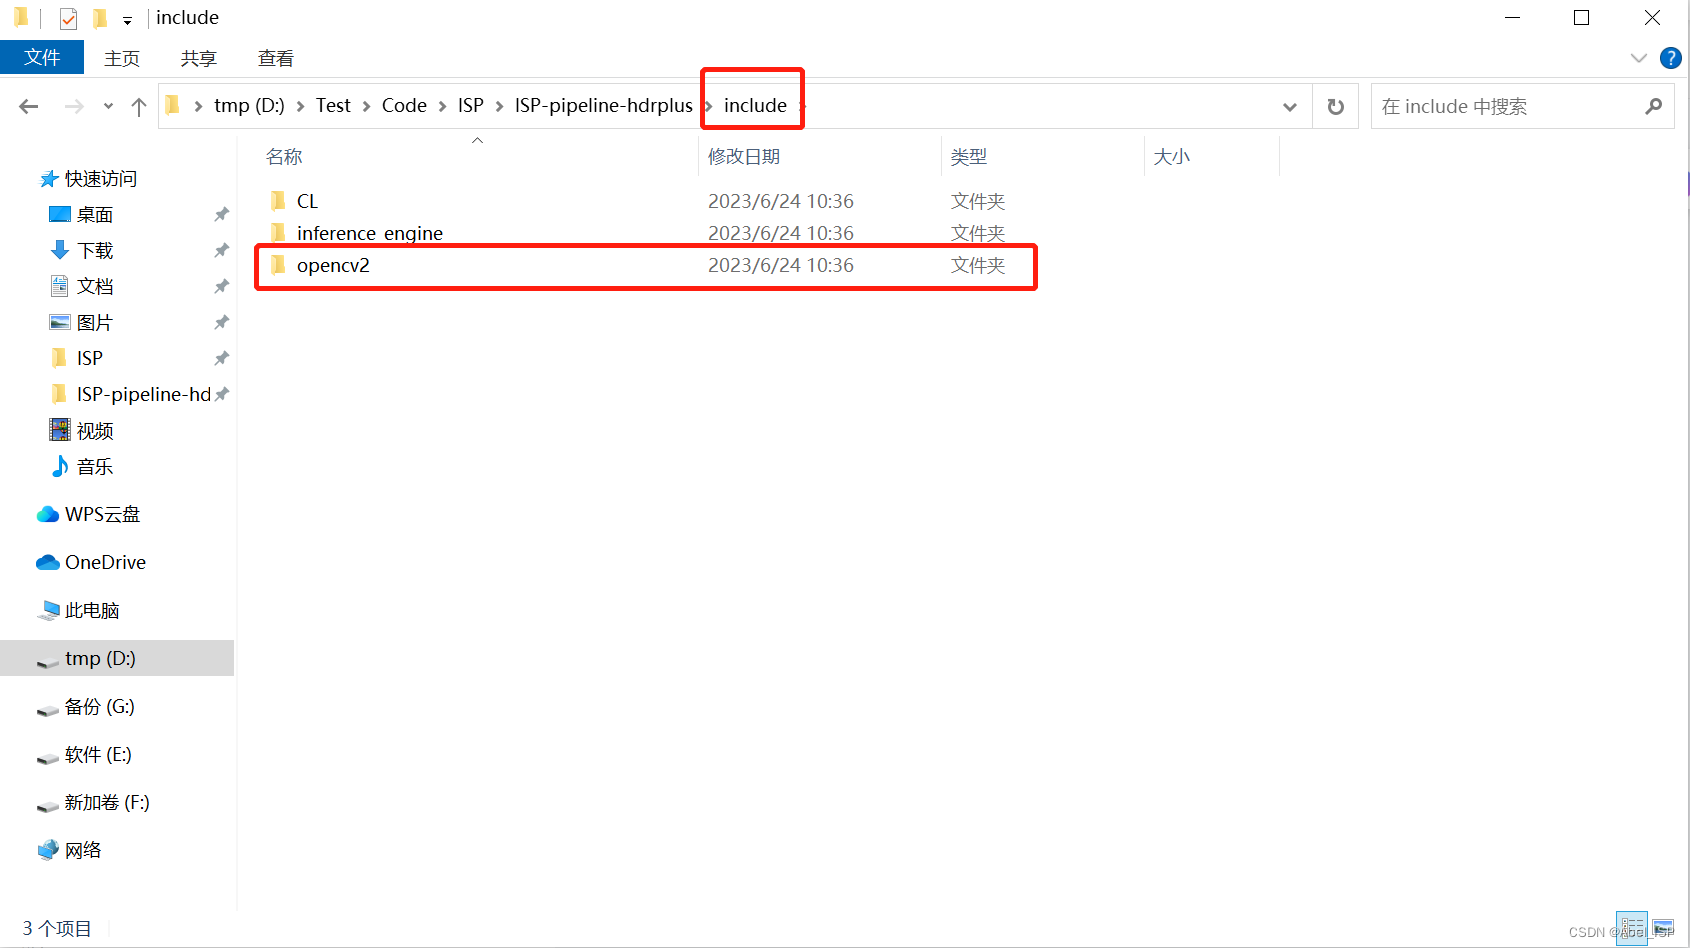Screen dimensions: 1690x948
Task: Click the folder icon at left of address bar
Action: (x=173, y=104)
